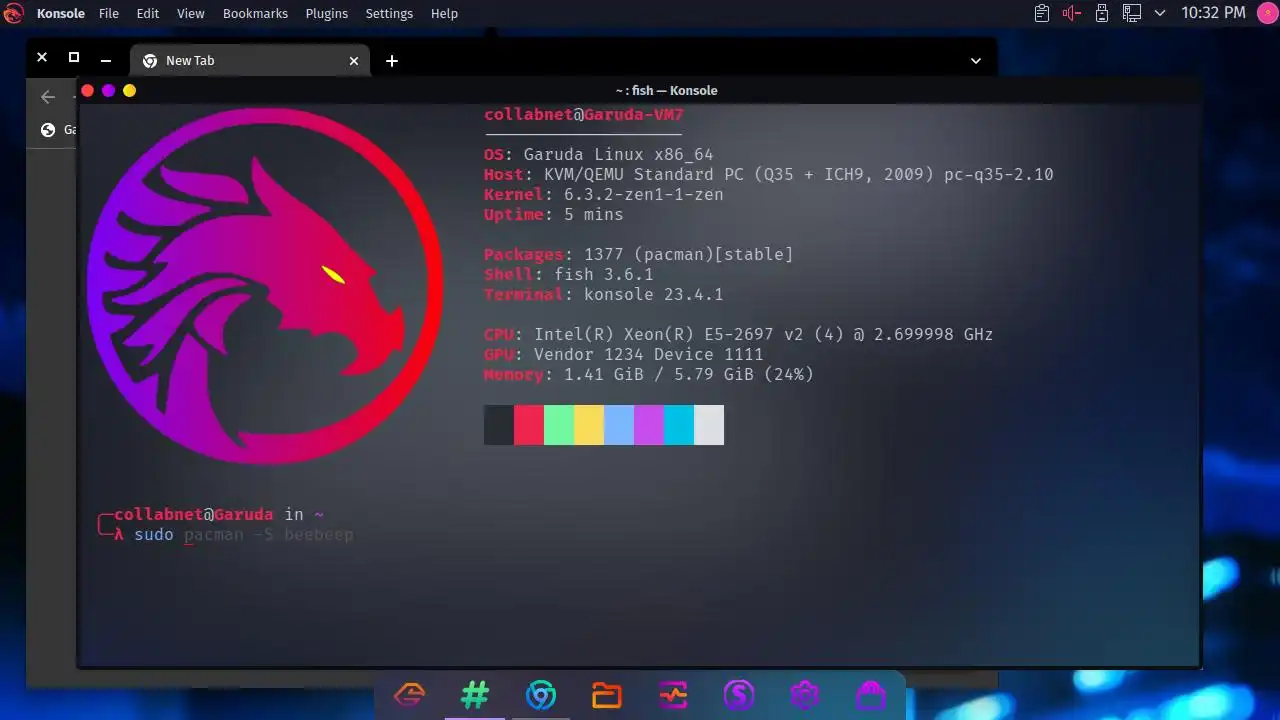The image size is (1280, 720).
Task: Click the globe bookmark icon in browser
Action: tap(47, 130)
